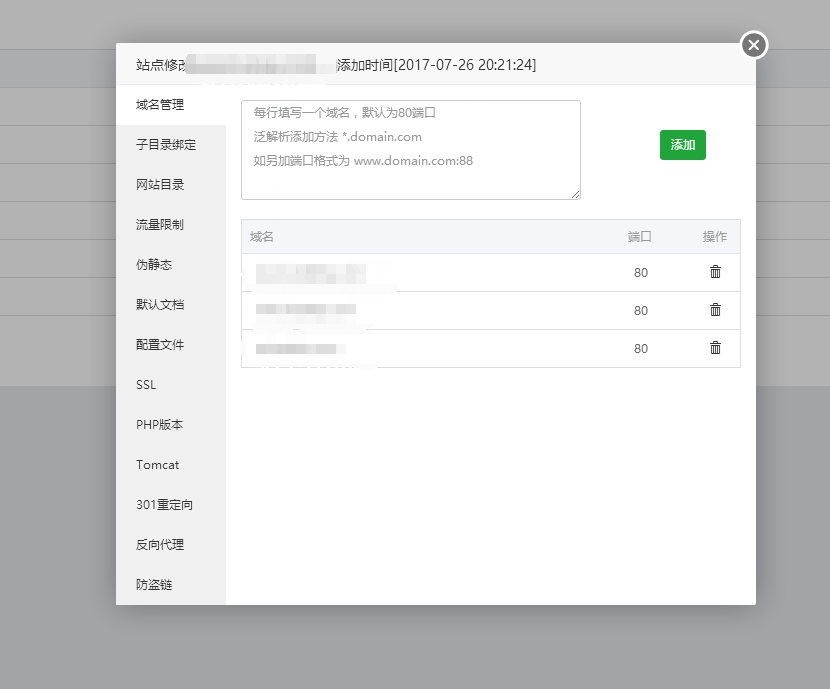Switch to the 默认文档 tab
Image resolution: width=830 pixels, height=689 pixels.
[171, 305]
